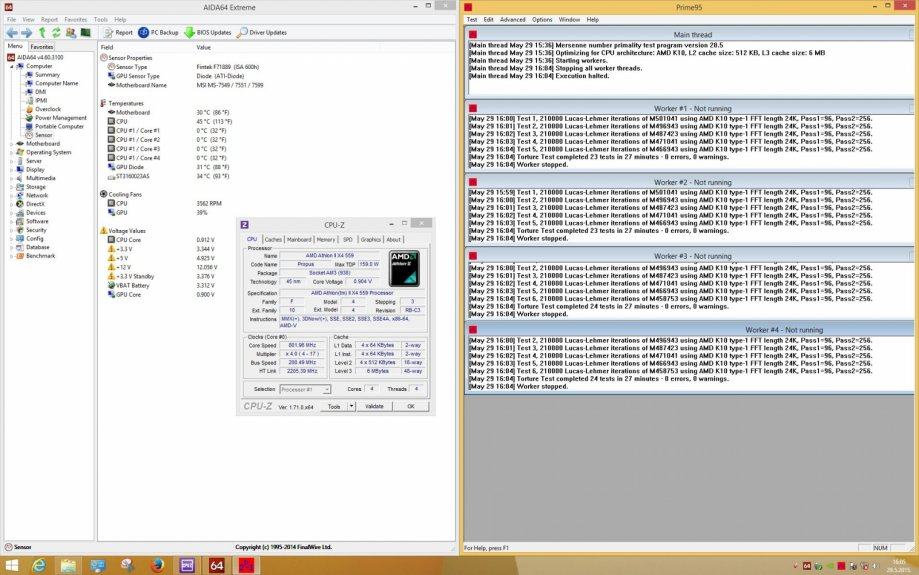
Task: Select the Devices tree item
Action: tap(35, 213)
